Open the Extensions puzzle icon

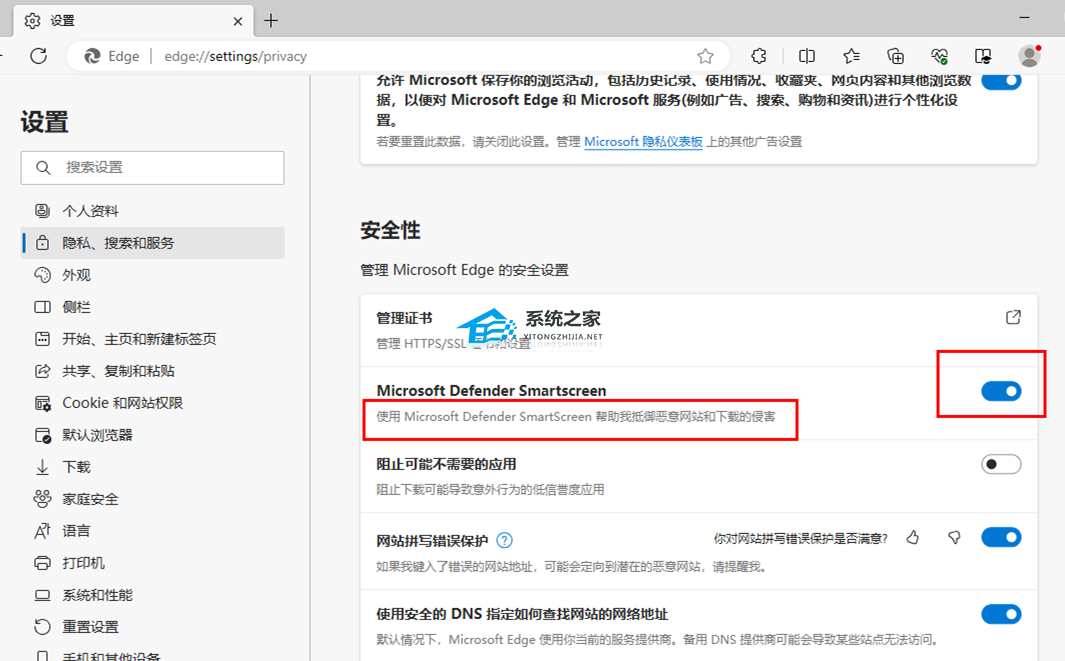[759, 56]
